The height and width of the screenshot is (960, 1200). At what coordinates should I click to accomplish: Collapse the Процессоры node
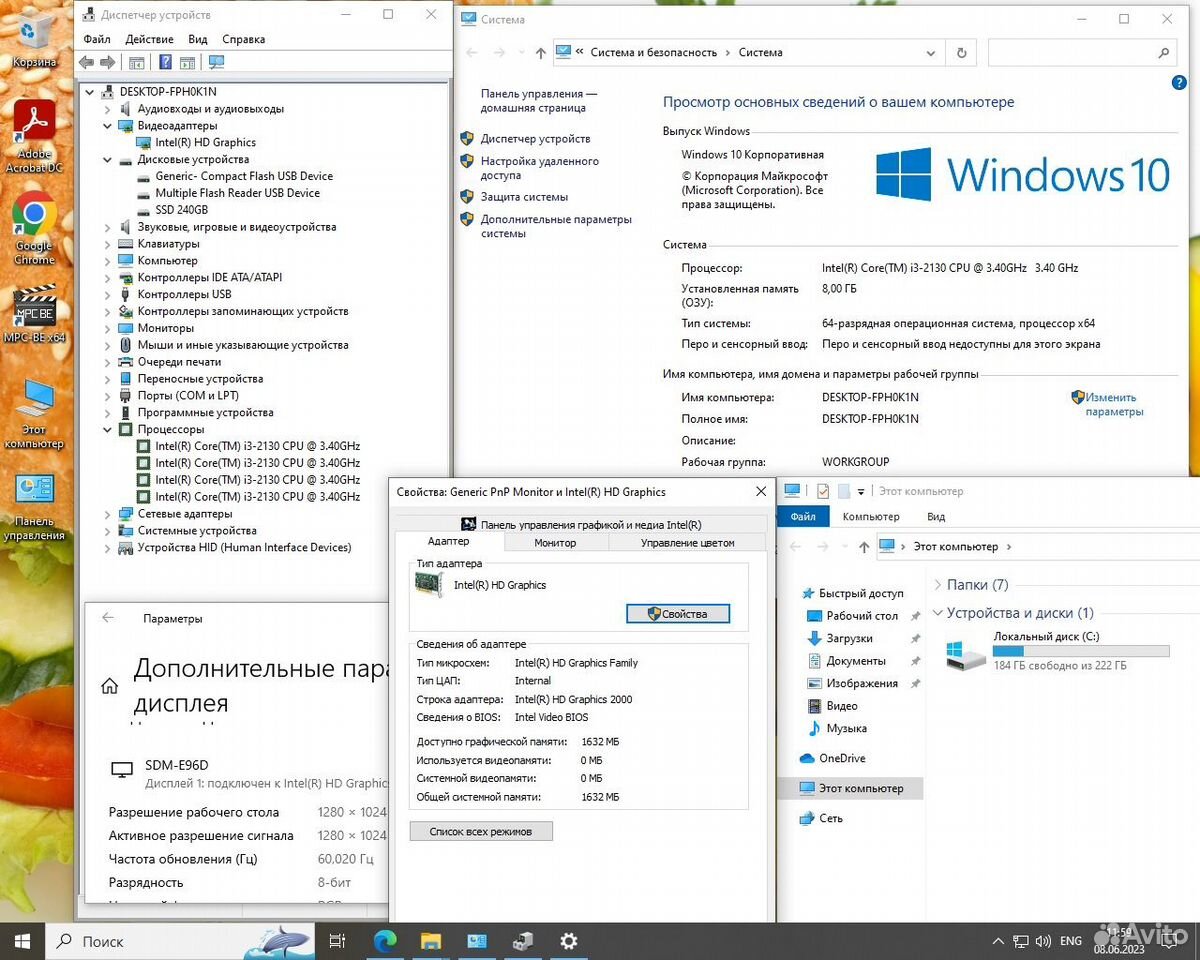tap(108, 430)
